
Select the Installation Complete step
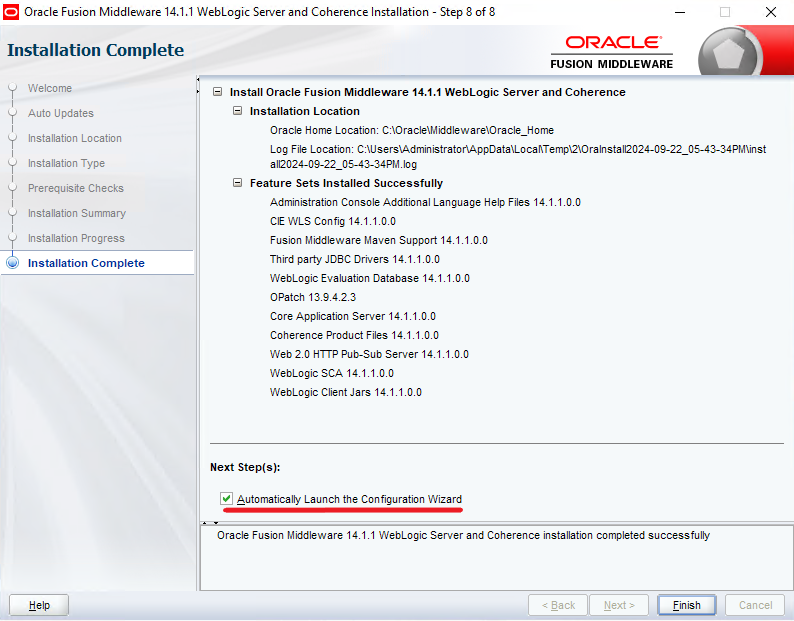(x=86, y=263)
